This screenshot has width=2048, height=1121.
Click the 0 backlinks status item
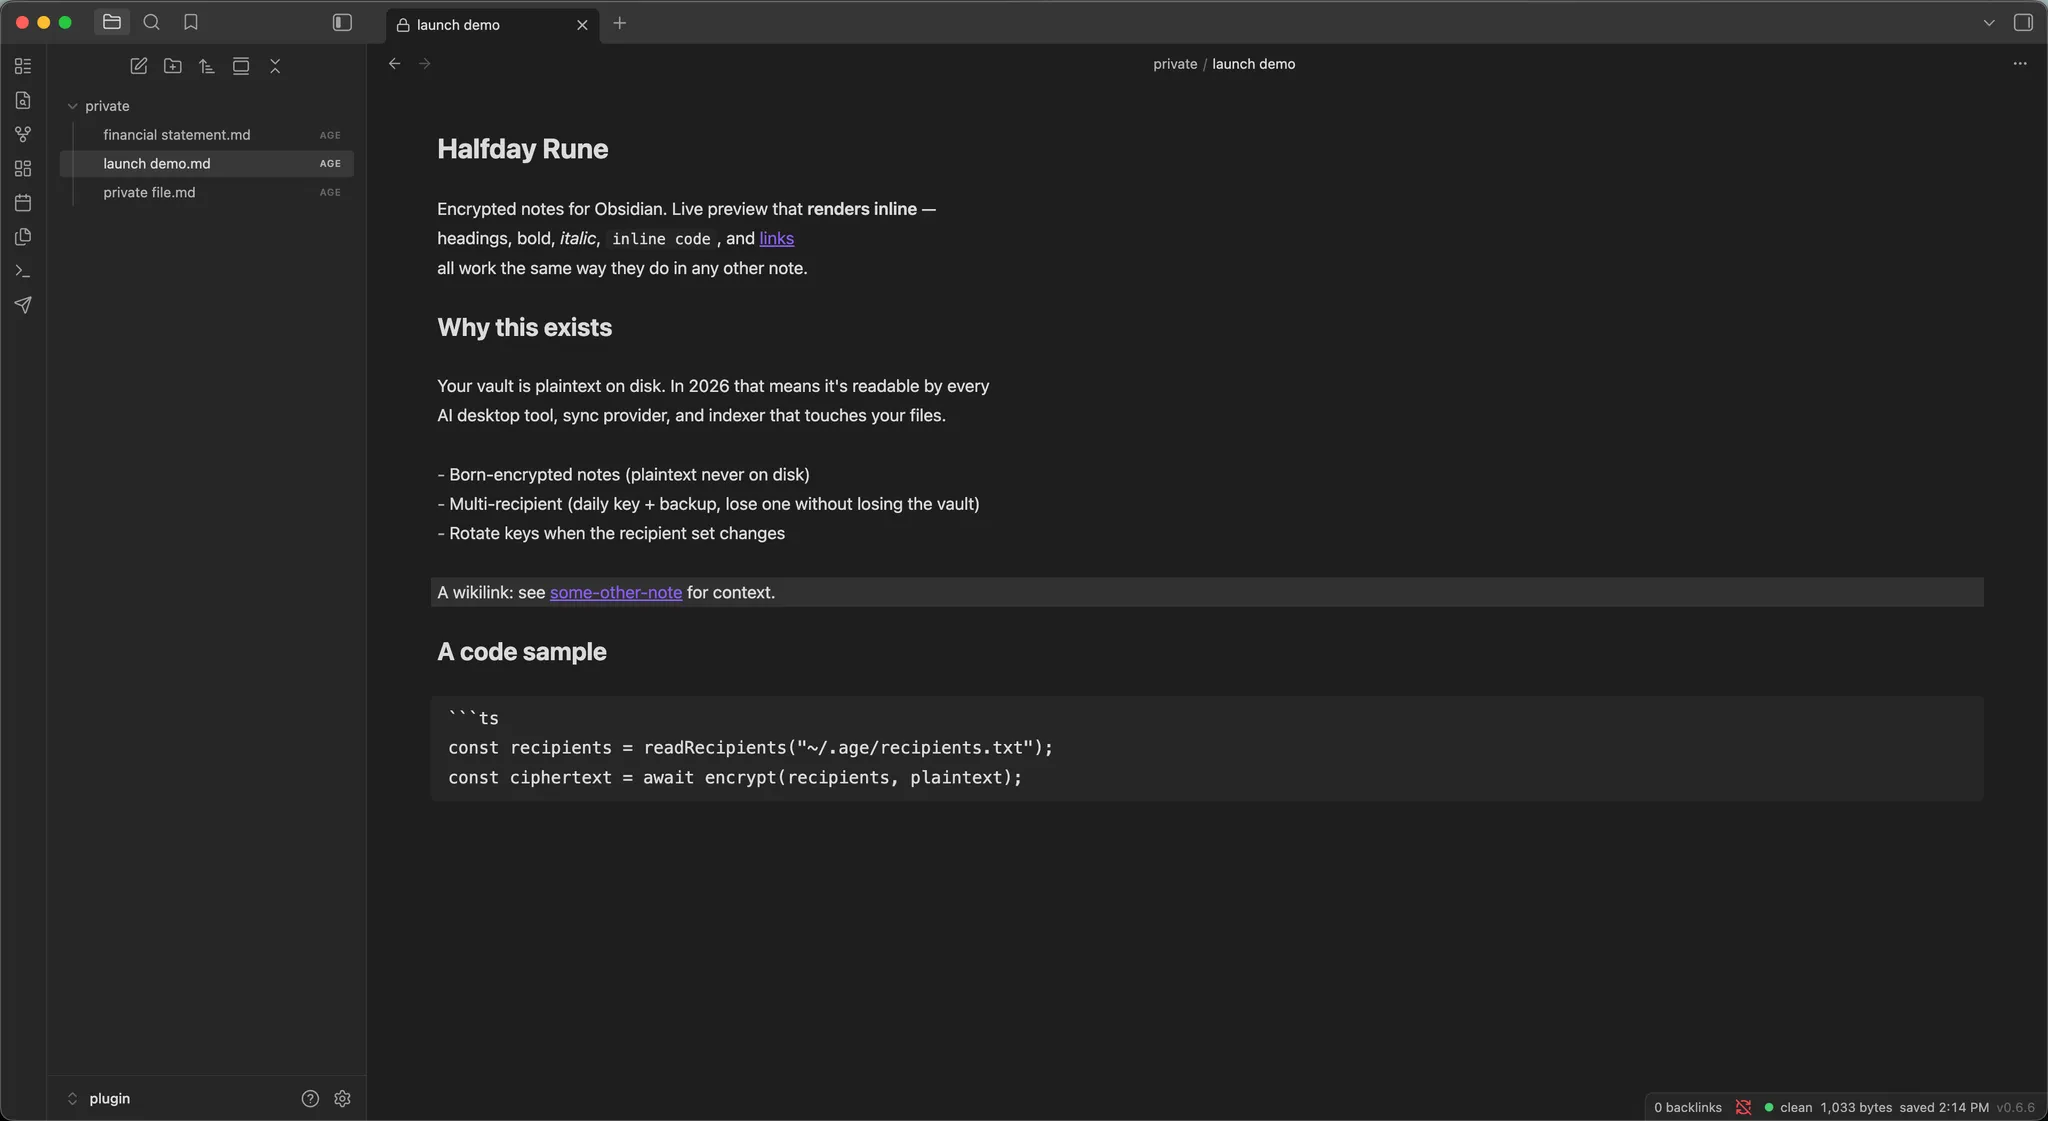1688,1108
